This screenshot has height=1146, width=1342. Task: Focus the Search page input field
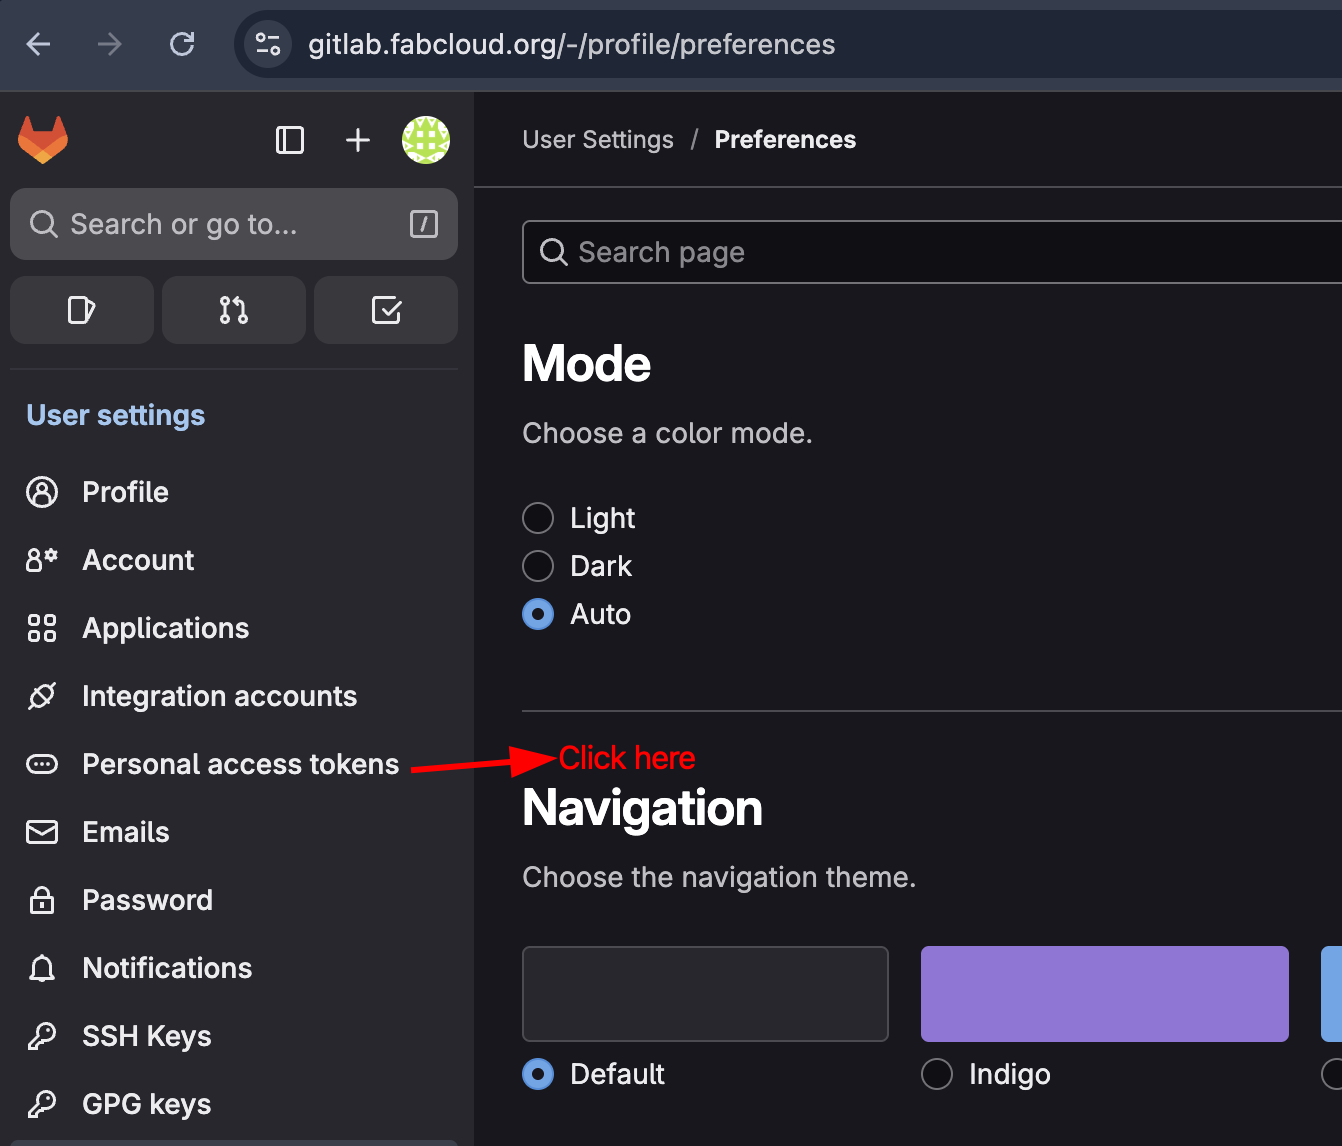[930, 252]
